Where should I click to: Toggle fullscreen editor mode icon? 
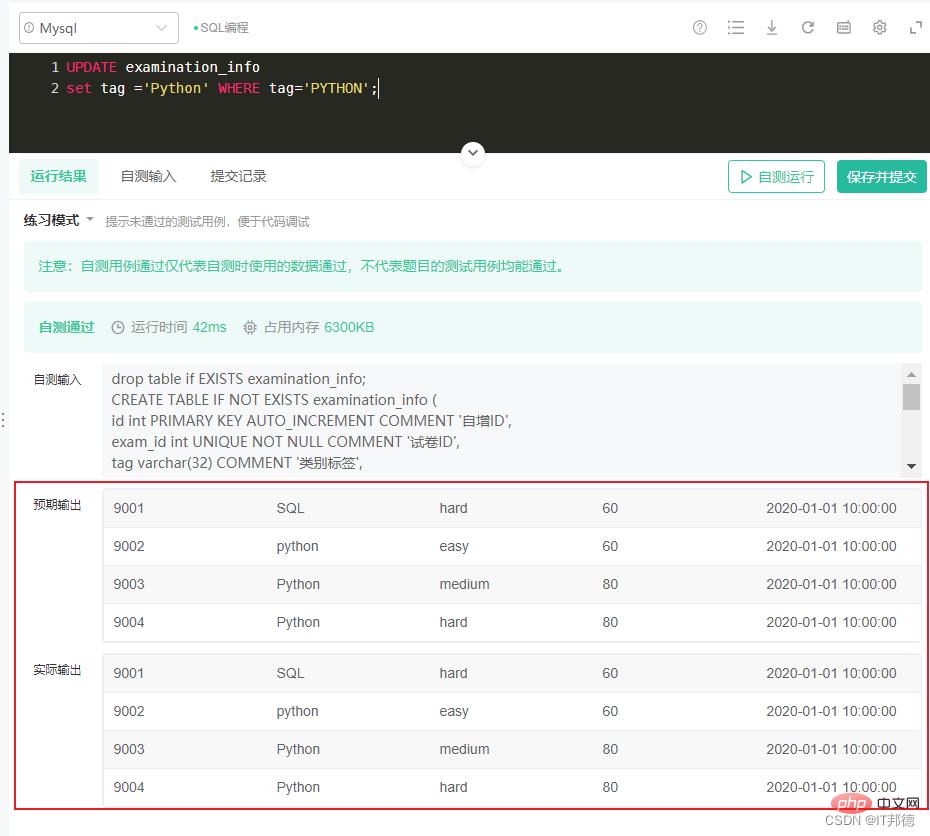pos(915,28)
